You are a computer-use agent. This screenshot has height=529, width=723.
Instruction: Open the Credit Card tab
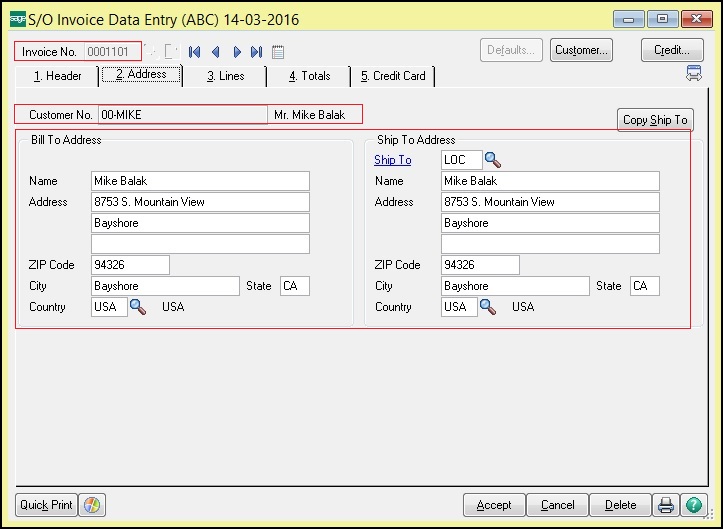pos(392,76)
